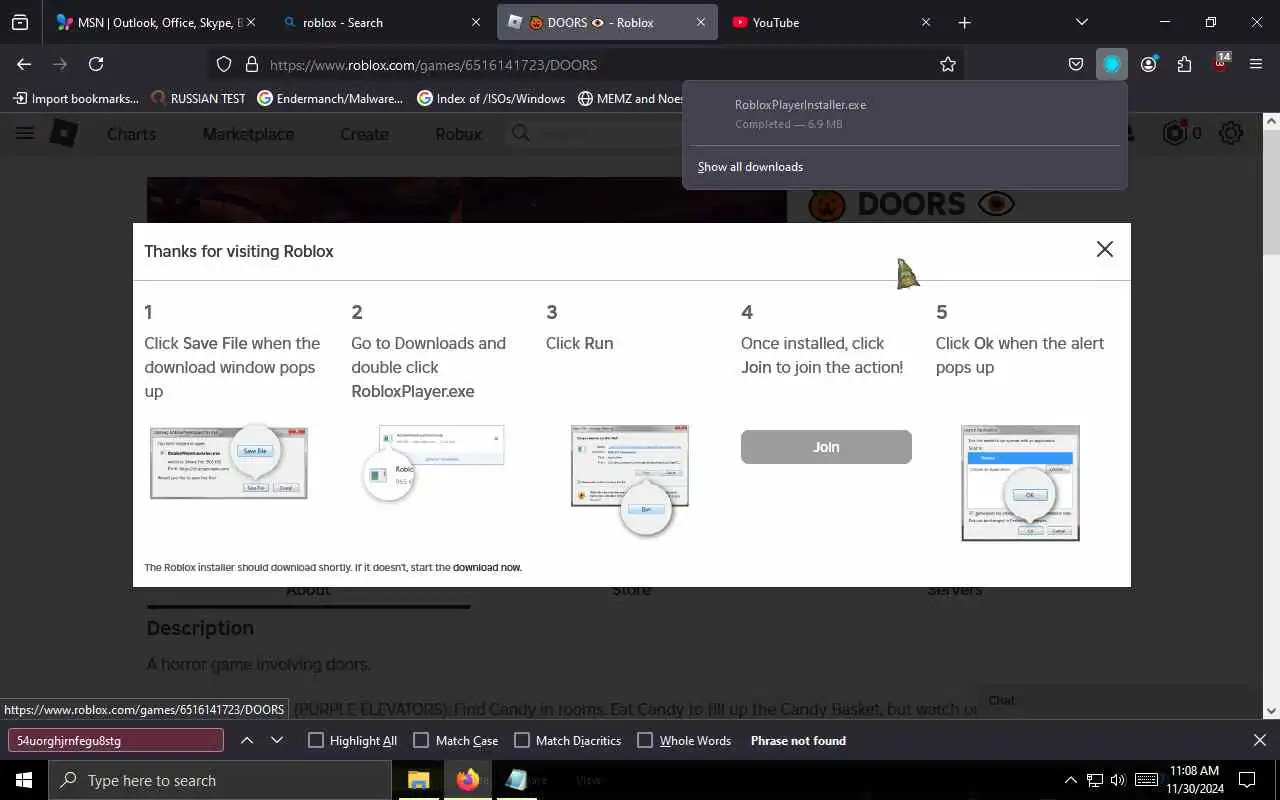
Task: Click RobloxPlayerInstaller.exe download entry
Action: [x=905, y=114]
